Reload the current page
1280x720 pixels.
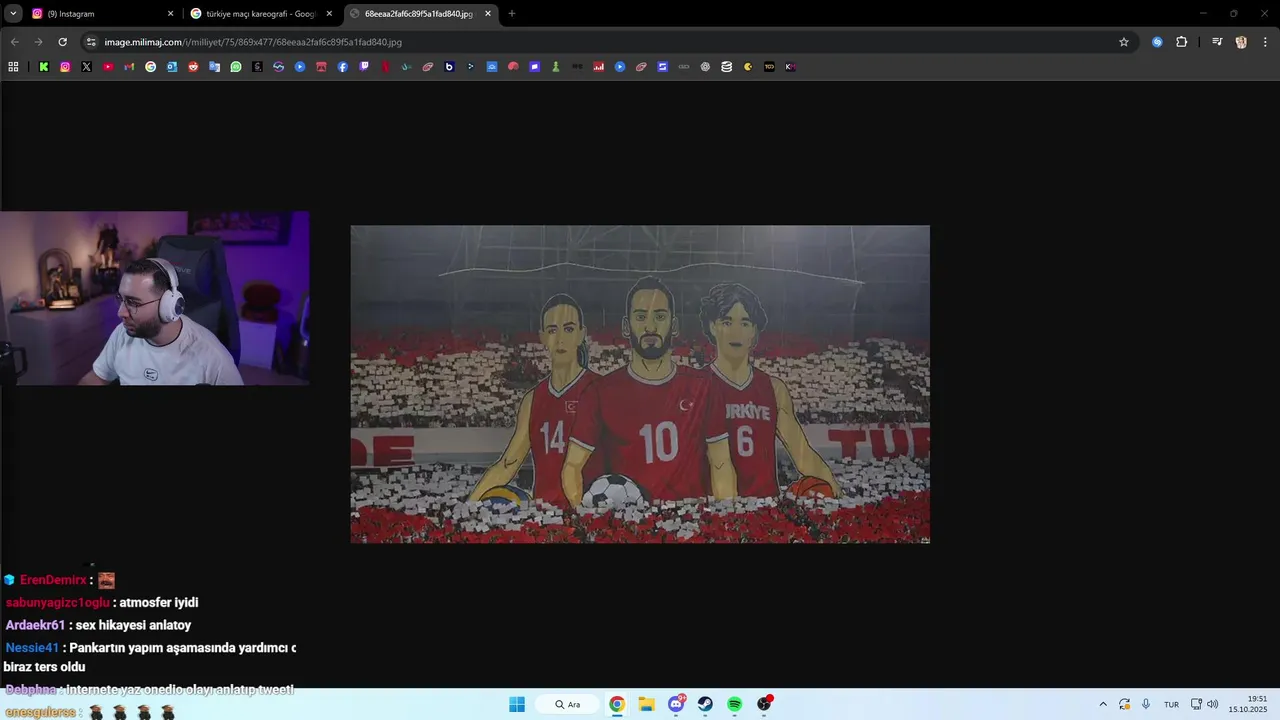coord(62,42)
